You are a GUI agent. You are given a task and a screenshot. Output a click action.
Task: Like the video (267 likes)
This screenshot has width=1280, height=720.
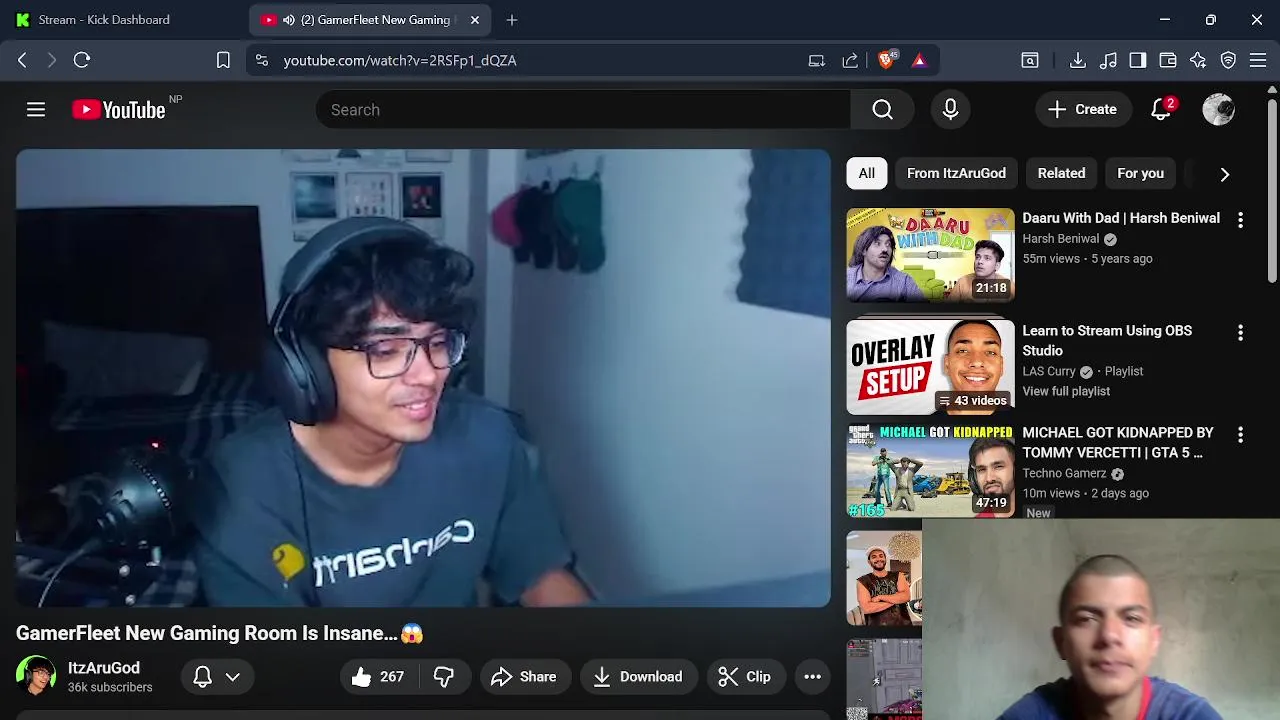point(377,677)
